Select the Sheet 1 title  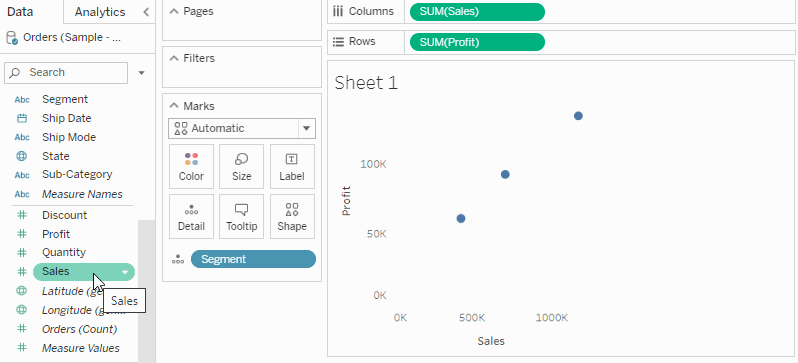[x=366, y=82]
